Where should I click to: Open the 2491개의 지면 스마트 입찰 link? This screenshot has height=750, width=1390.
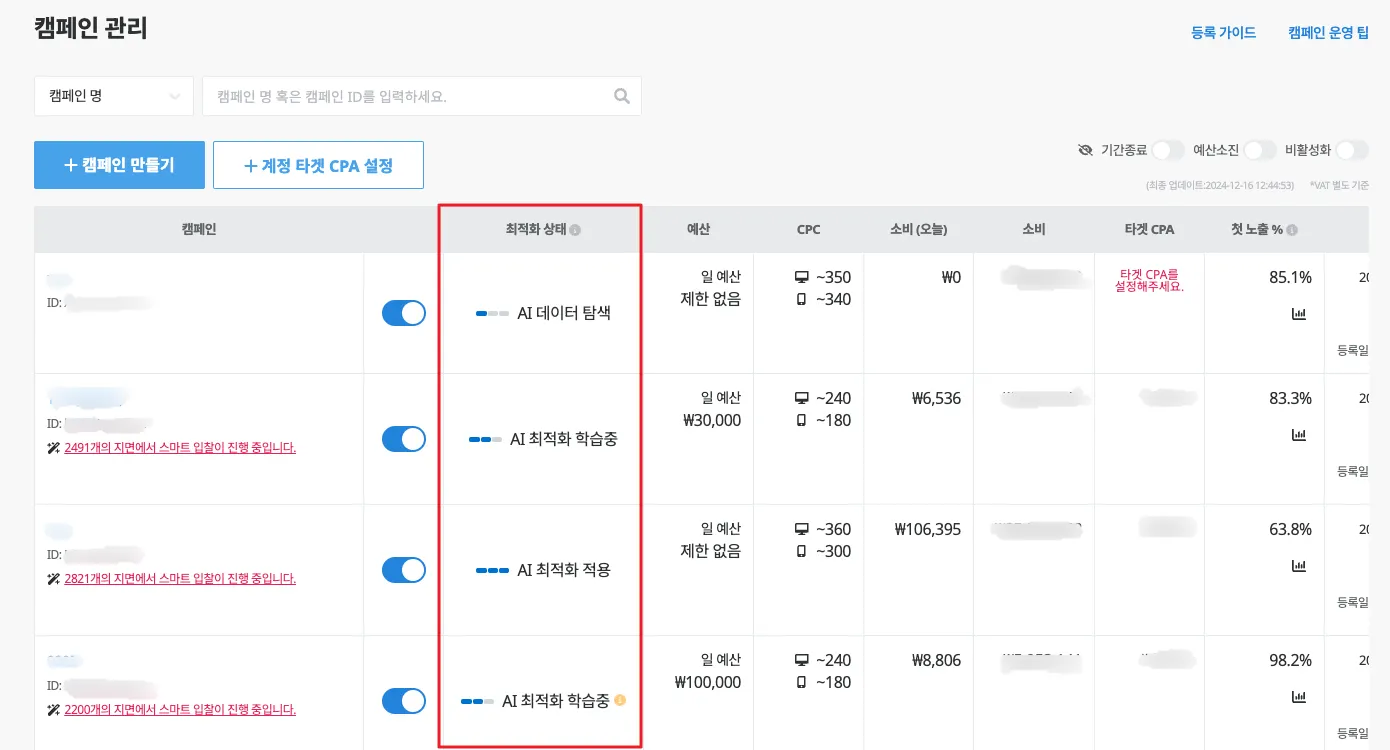point(180,448)
